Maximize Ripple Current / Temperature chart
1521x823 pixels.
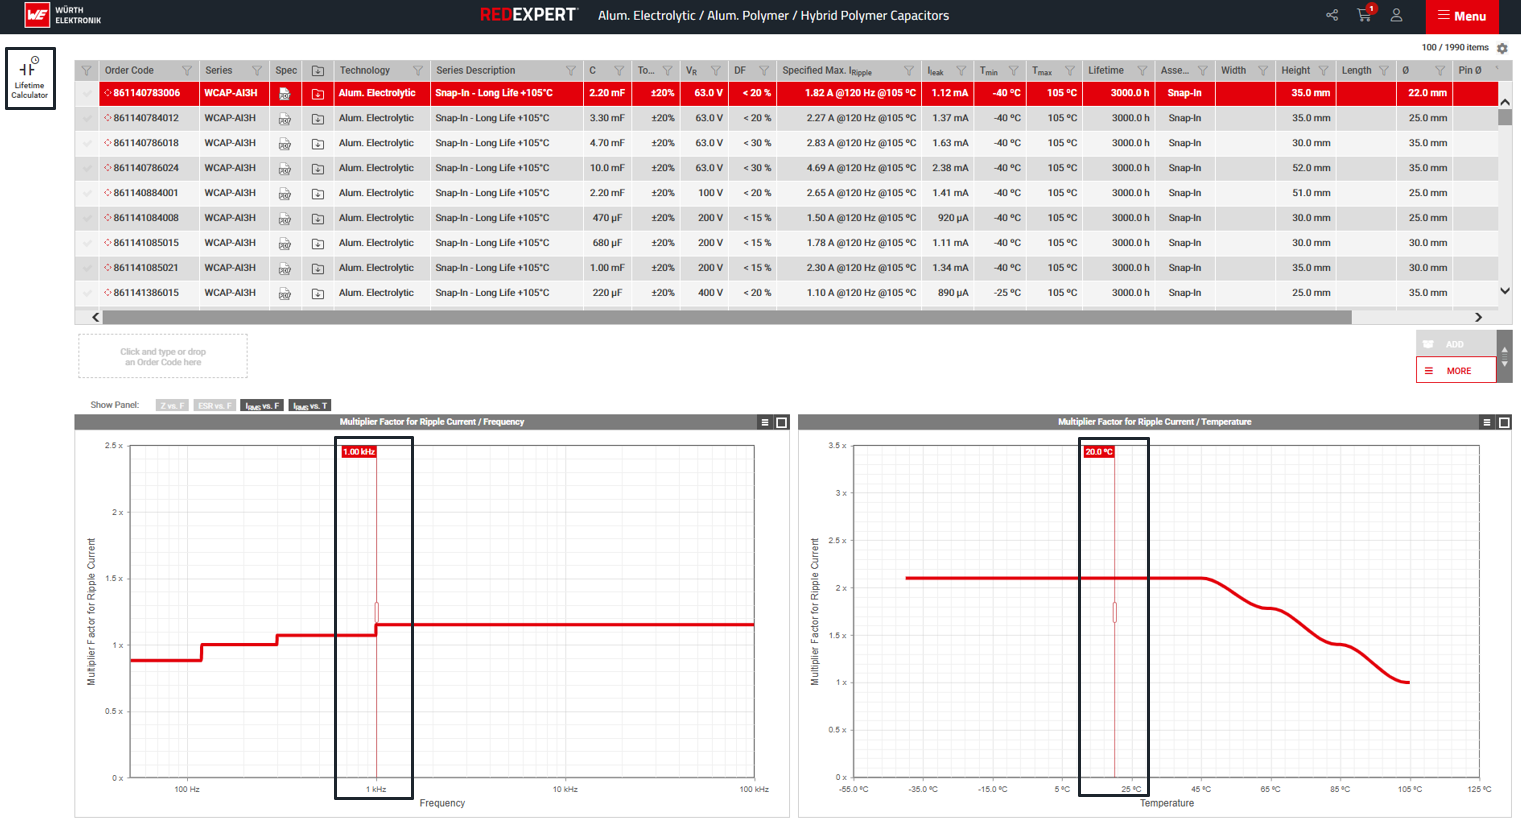[x=1504, y=422]
